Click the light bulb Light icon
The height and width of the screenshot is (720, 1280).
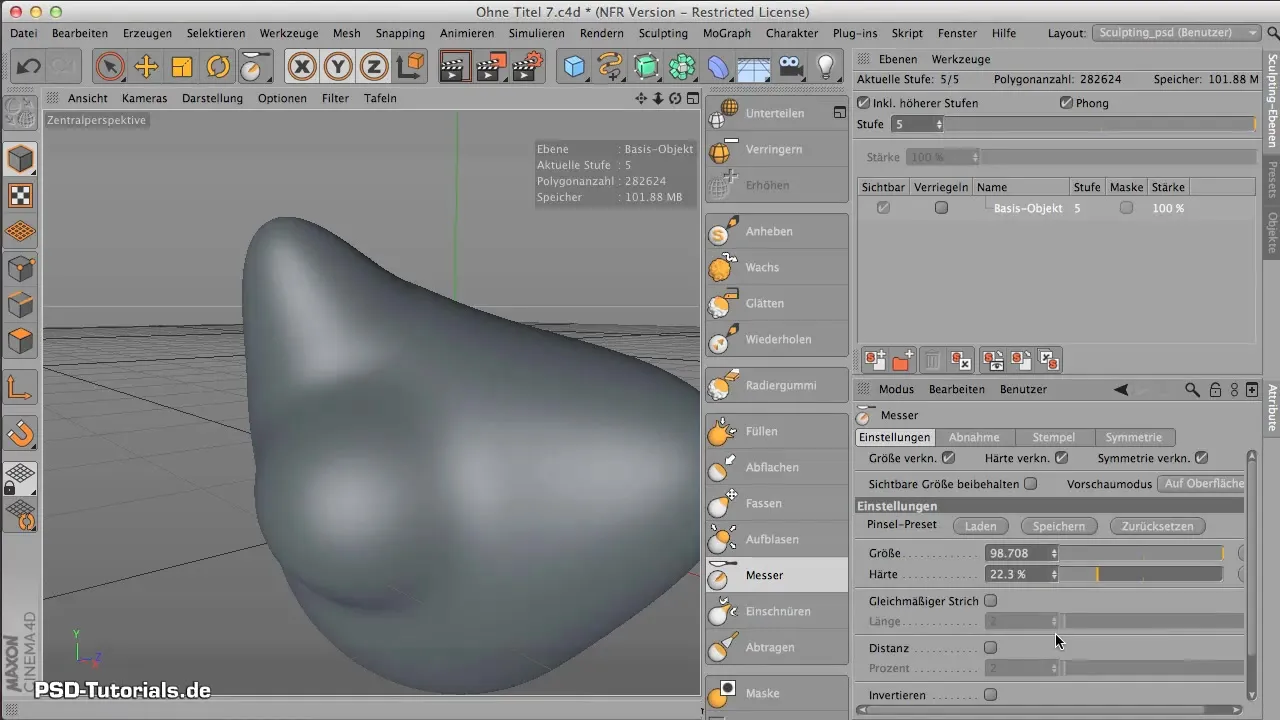[x=826, y=67]
